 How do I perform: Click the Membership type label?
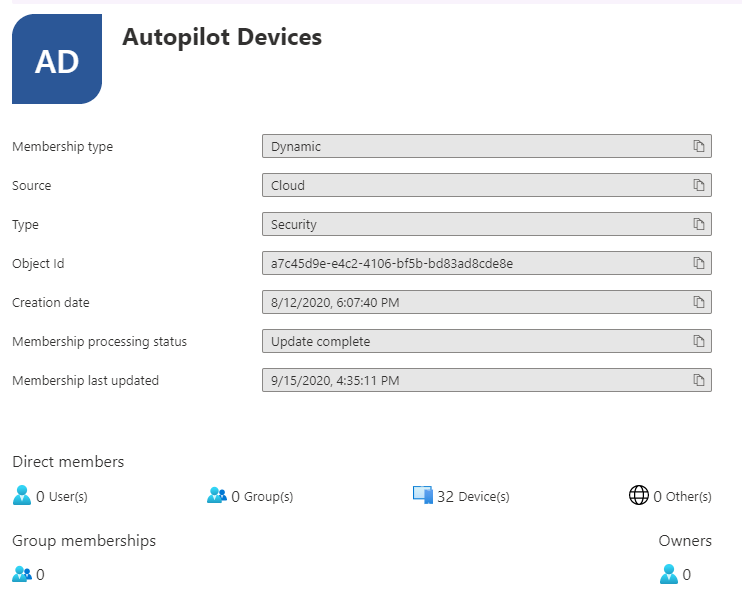click(62, 147)
